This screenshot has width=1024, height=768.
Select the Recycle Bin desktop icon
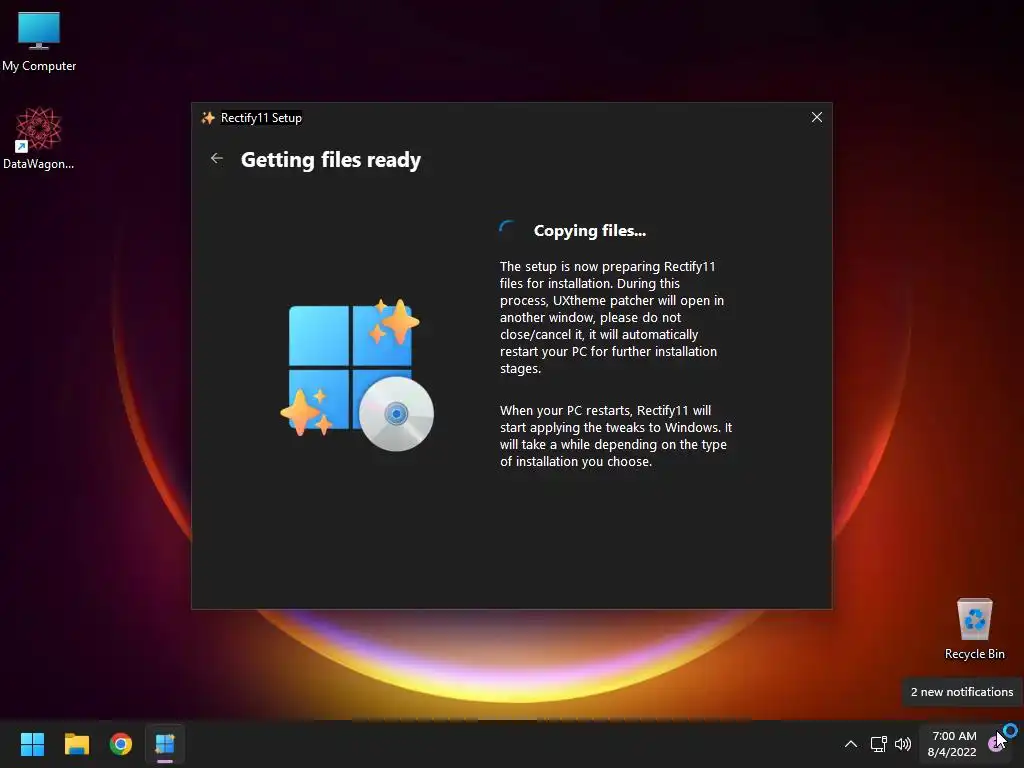click(x=974, y=629)
